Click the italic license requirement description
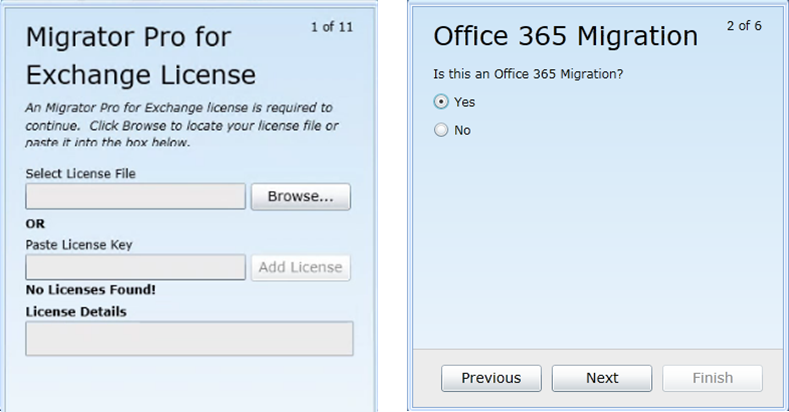 (180, 124)
